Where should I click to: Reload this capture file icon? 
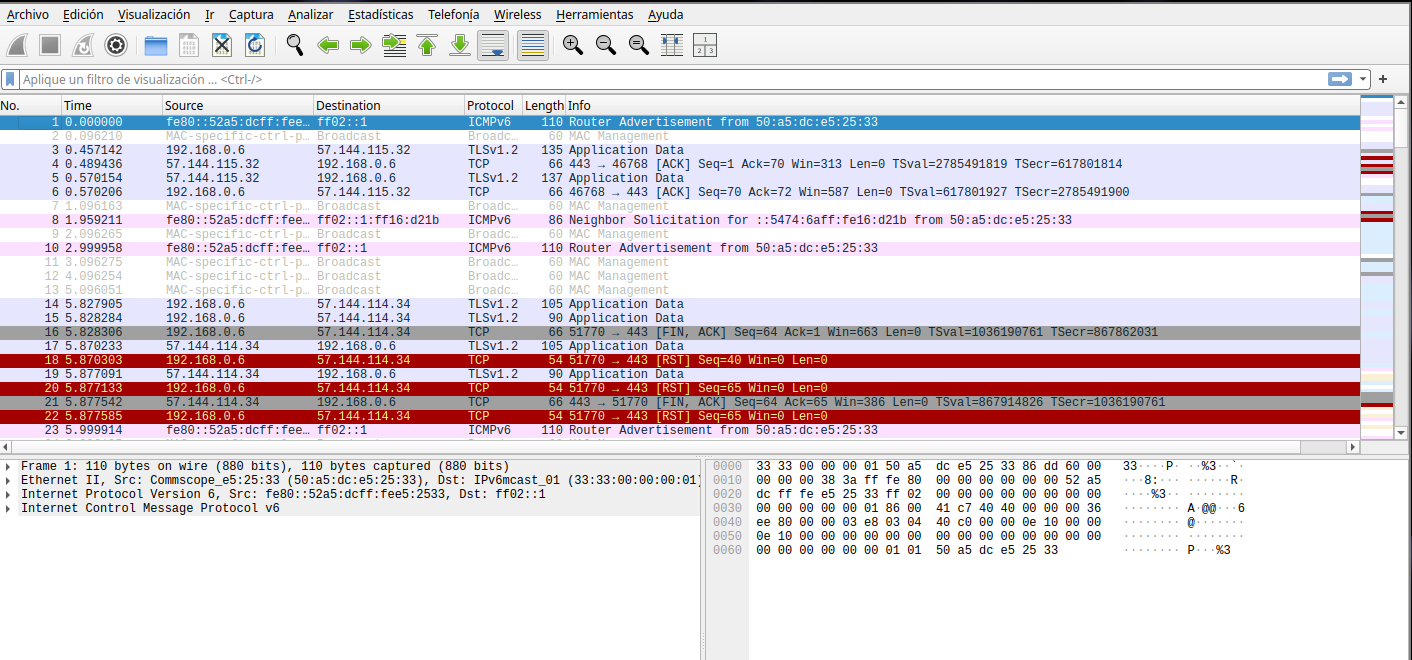[x=255, y=45]
